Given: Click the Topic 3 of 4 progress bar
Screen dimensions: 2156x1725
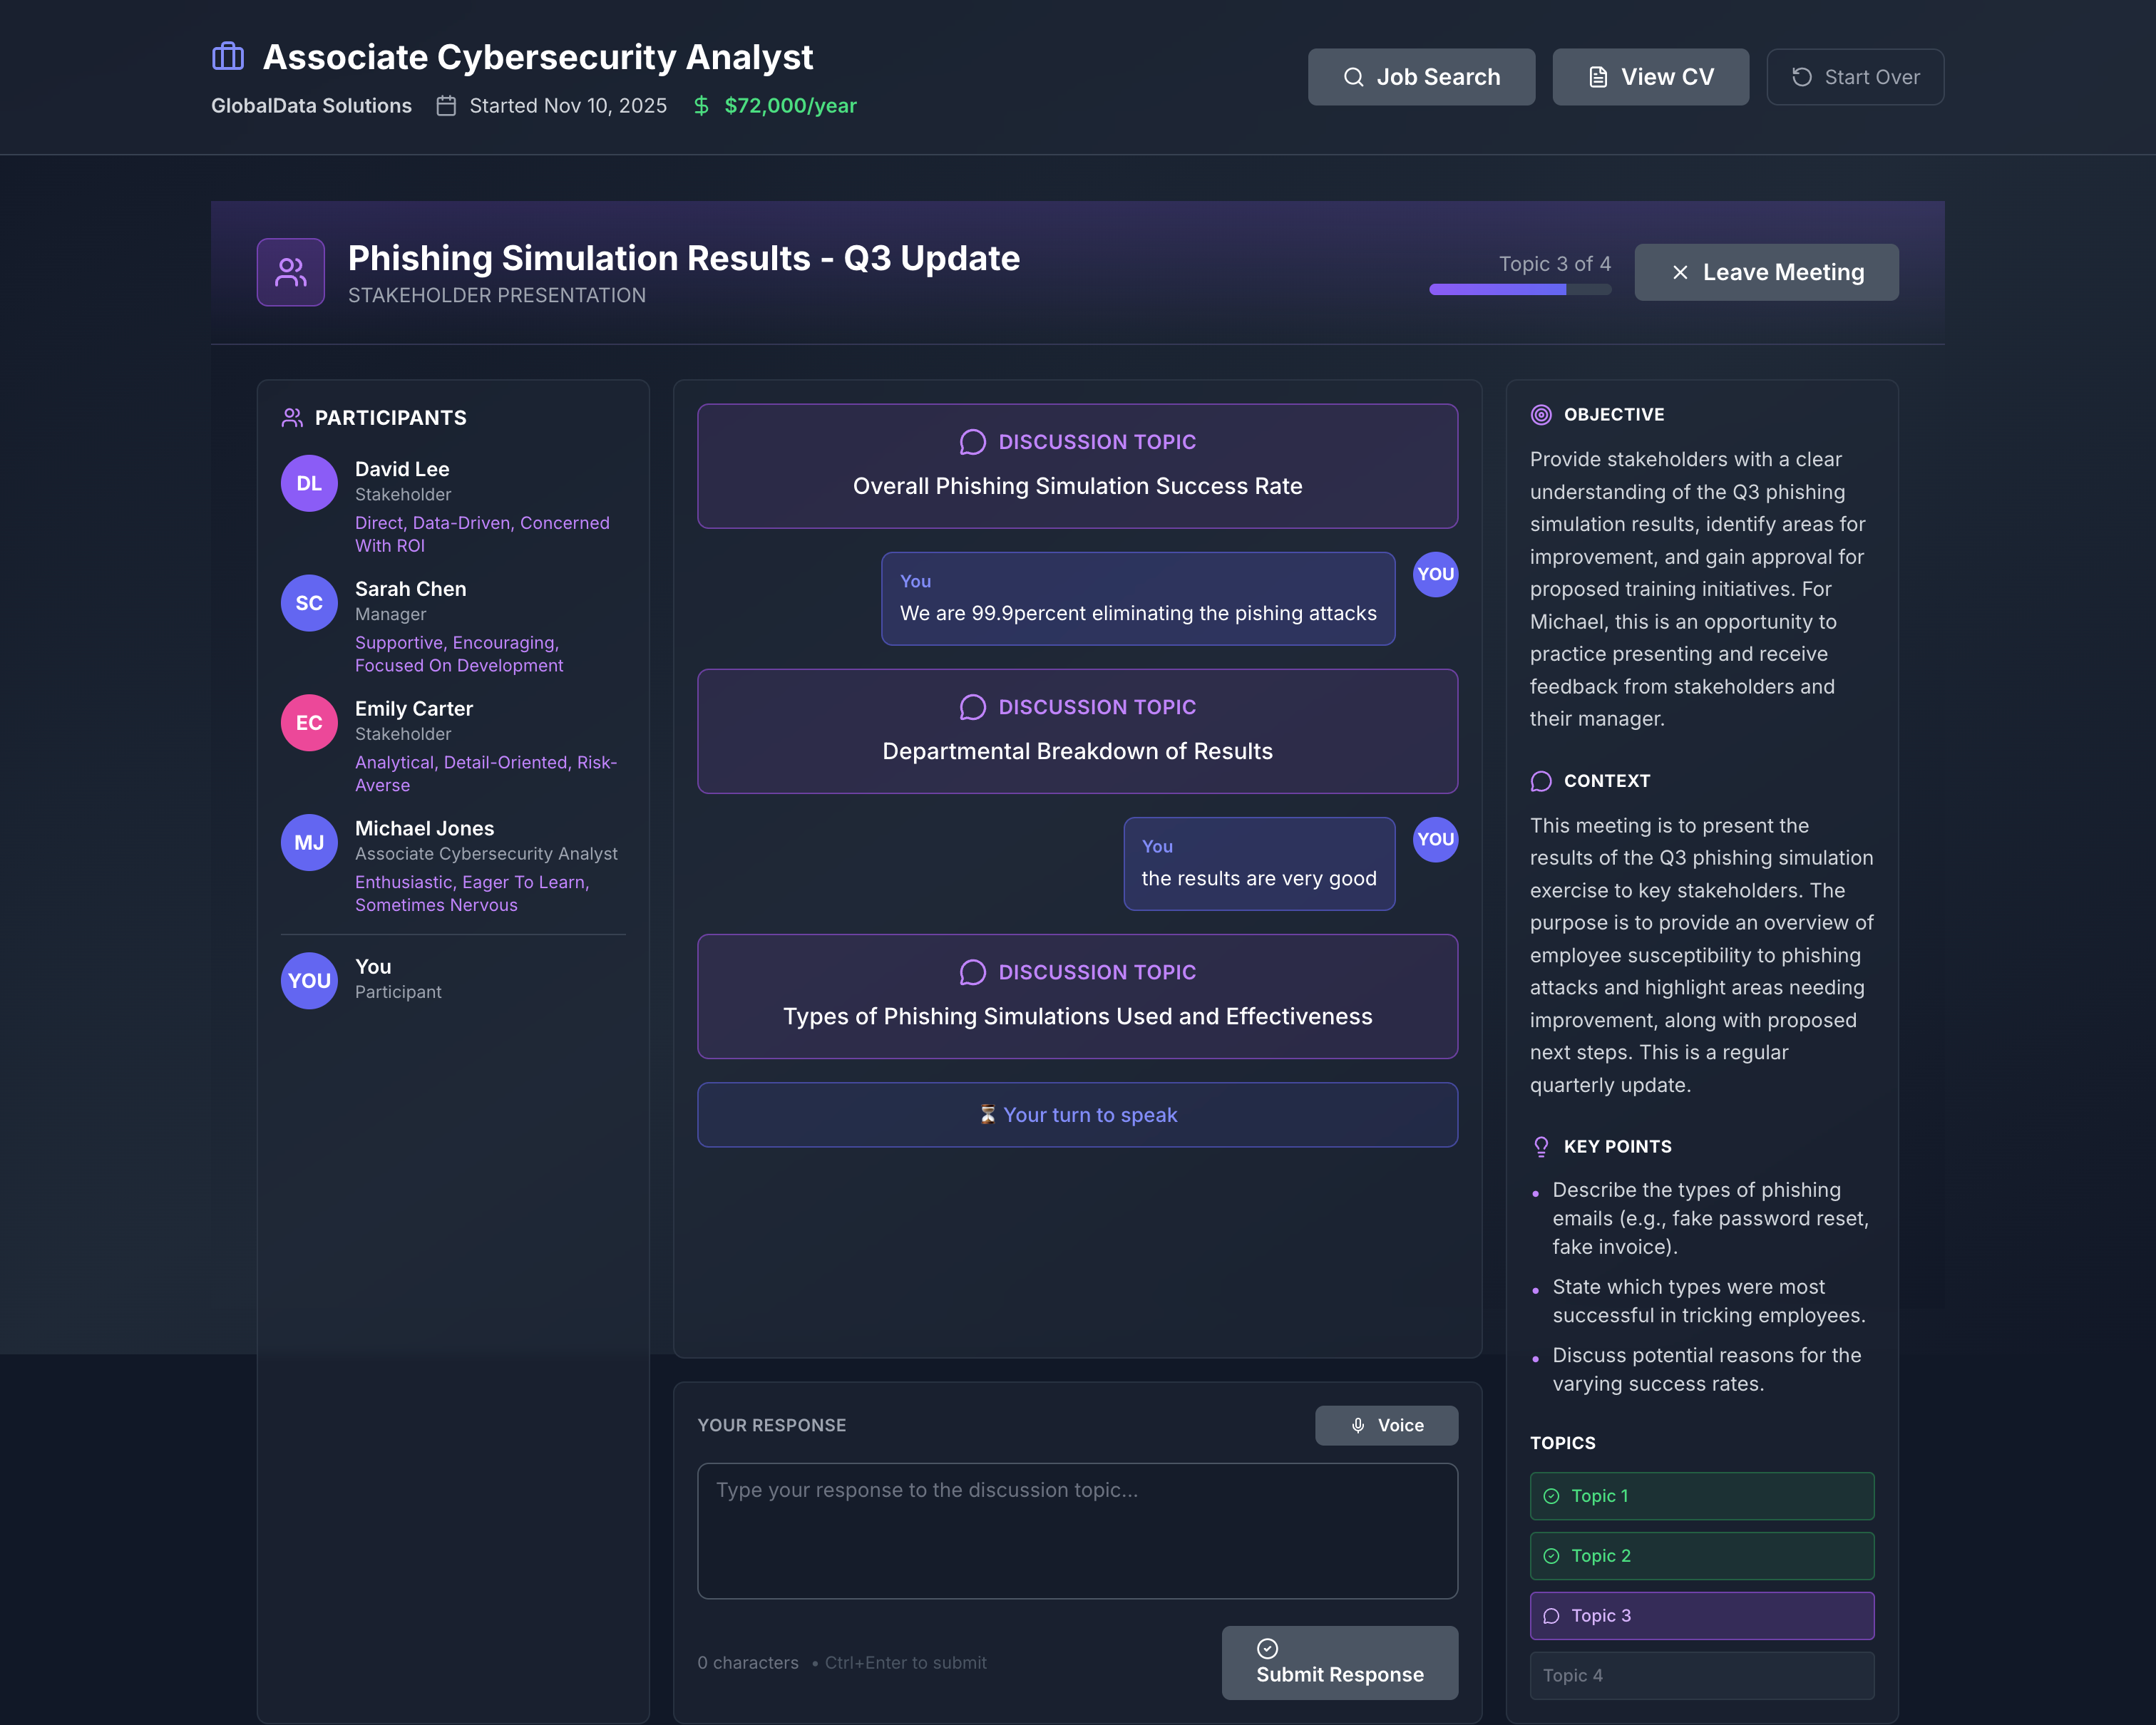Looking at the screenshot, I should 1519,290.
